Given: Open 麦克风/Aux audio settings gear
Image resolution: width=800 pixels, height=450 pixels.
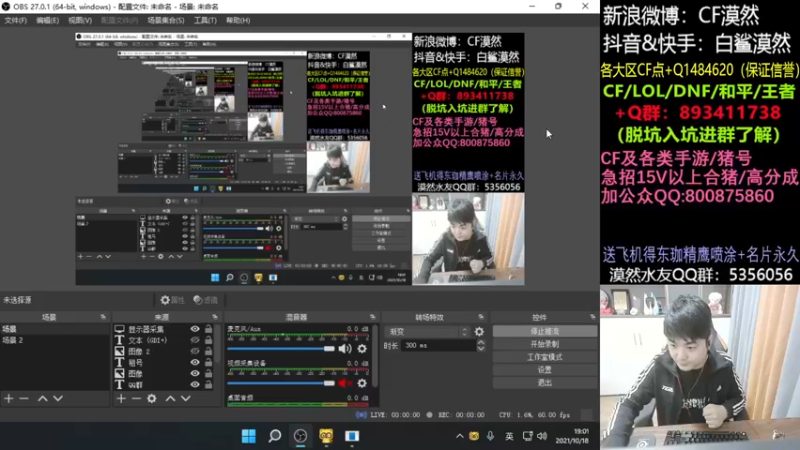Looking at the screenshot, I should (x=362, y=349).
